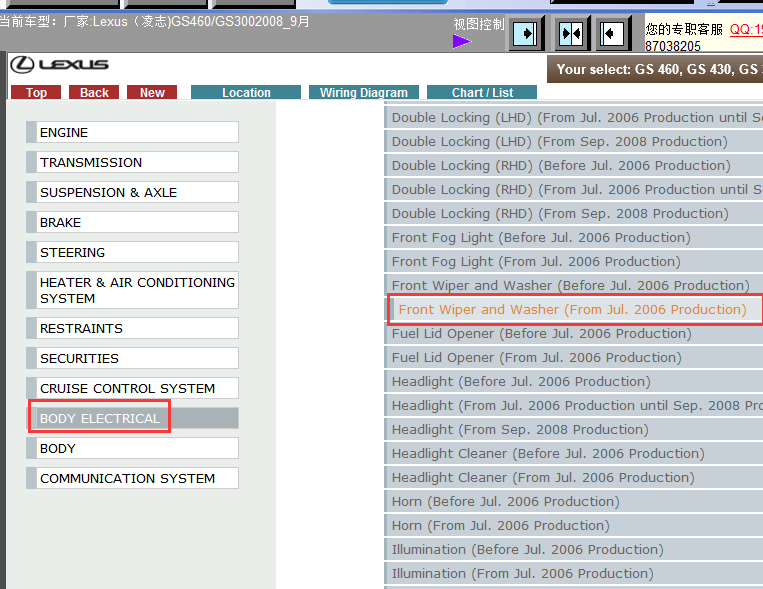Click the center-split view control icon
The width and height of the screenshot is (763, 589).
572,34
